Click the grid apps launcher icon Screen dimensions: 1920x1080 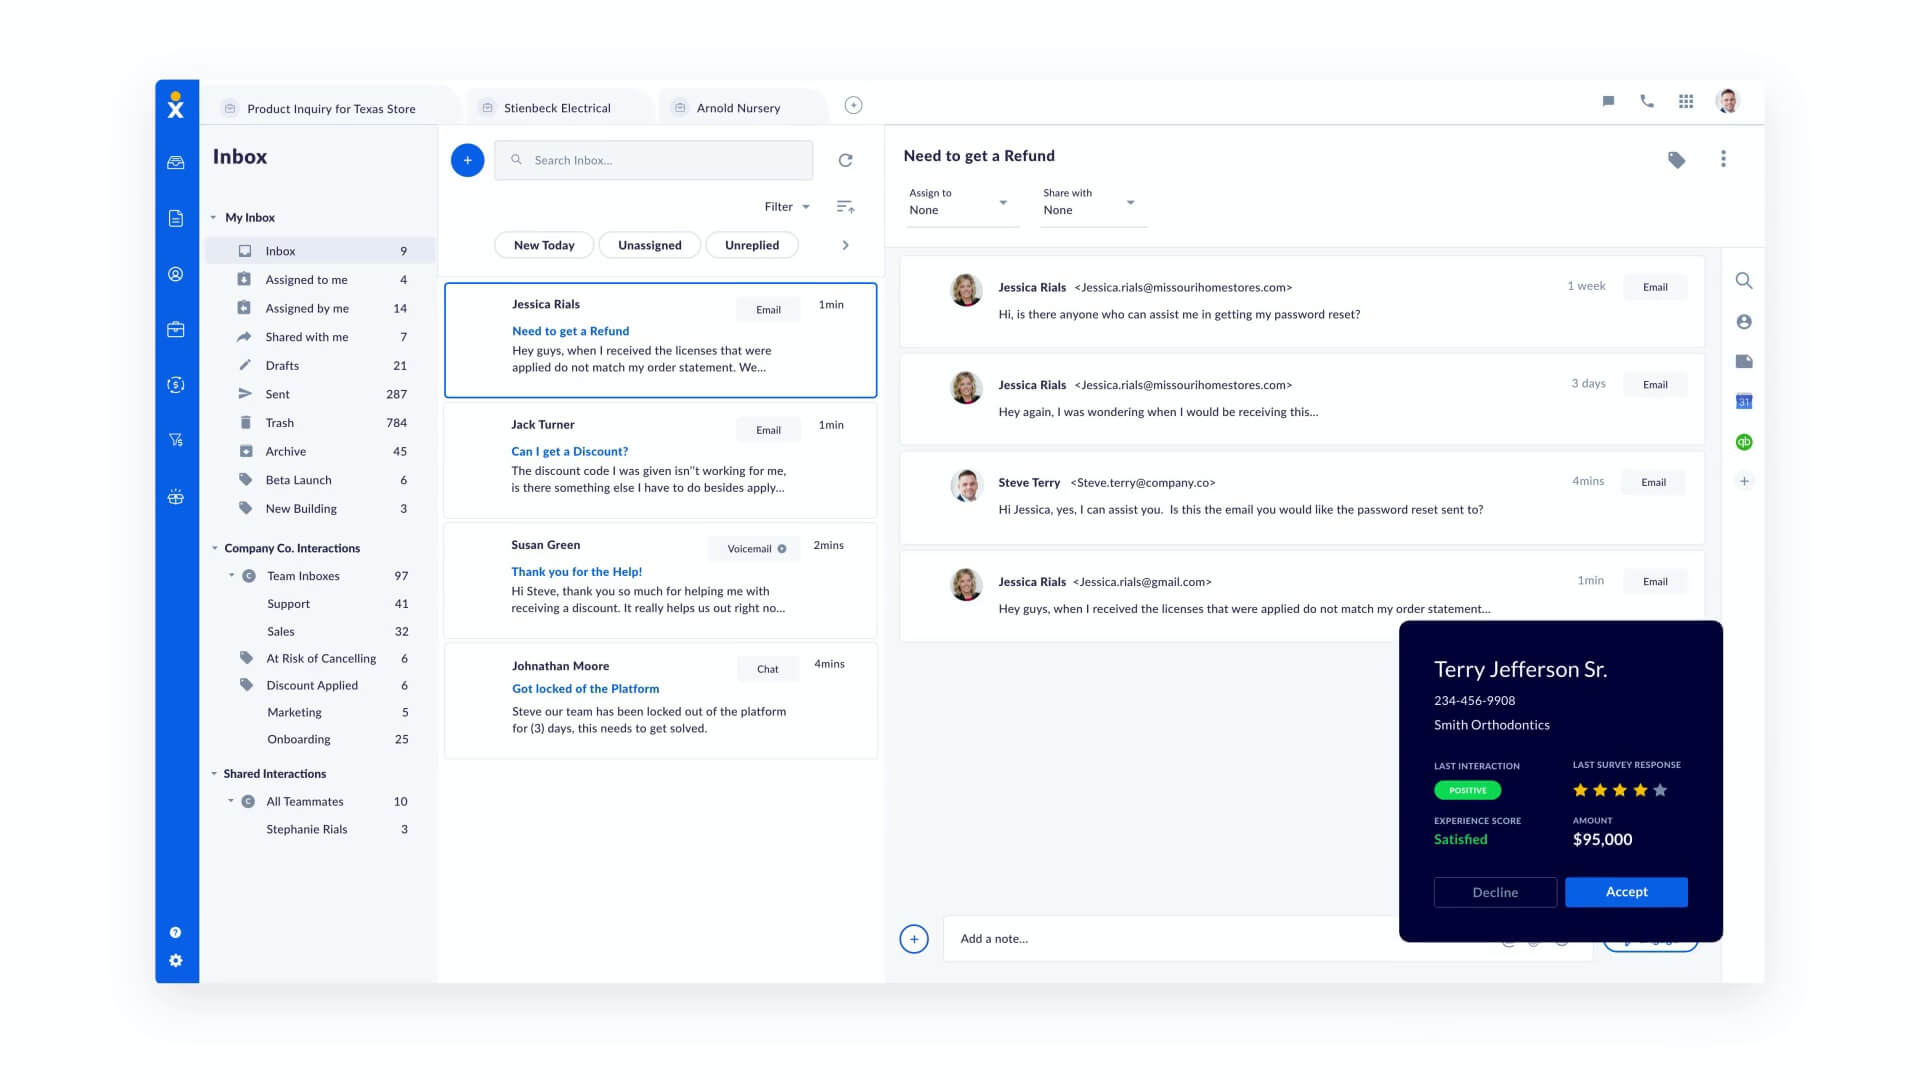(x=1687, y=100)
